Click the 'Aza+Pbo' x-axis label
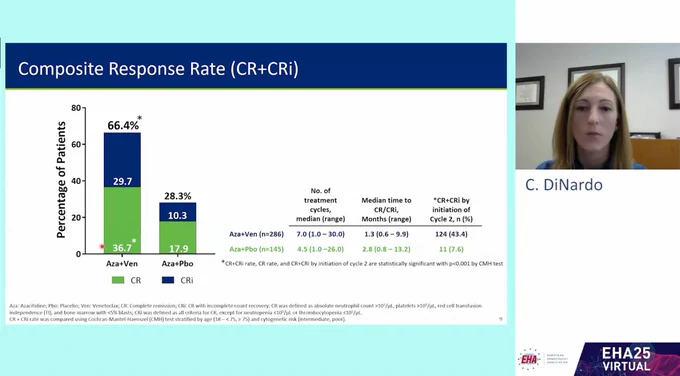680x376 pixels. (x=177, y=264)
